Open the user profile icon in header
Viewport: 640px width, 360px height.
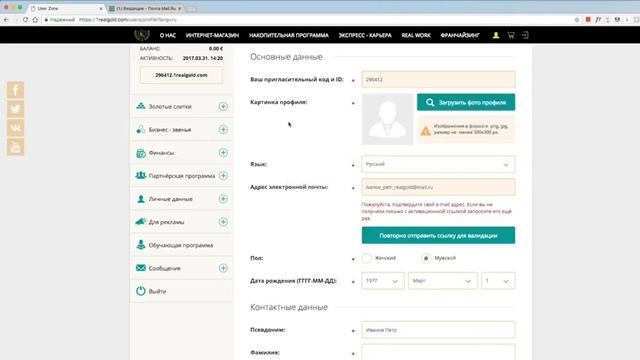[x=496, y=36]
